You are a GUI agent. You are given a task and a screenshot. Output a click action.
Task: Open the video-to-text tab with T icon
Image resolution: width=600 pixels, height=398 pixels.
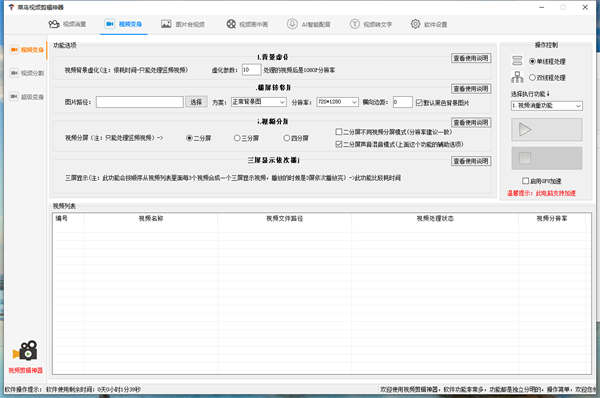coord(371,24)
